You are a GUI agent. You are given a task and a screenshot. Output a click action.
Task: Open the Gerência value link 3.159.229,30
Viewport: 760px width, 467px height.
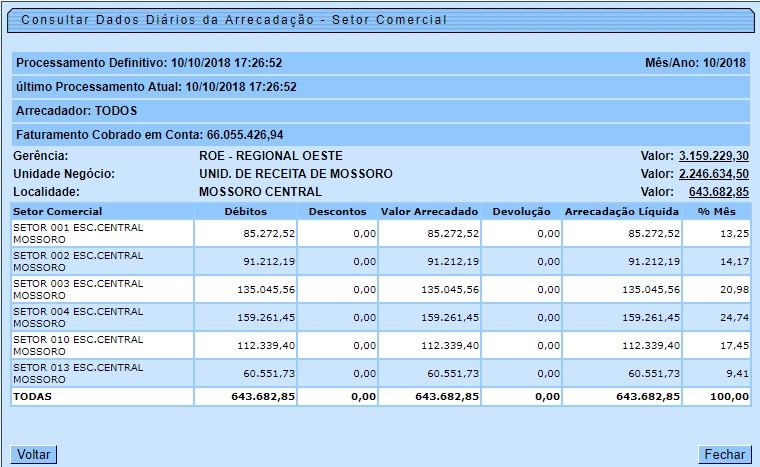pos(713,156)
